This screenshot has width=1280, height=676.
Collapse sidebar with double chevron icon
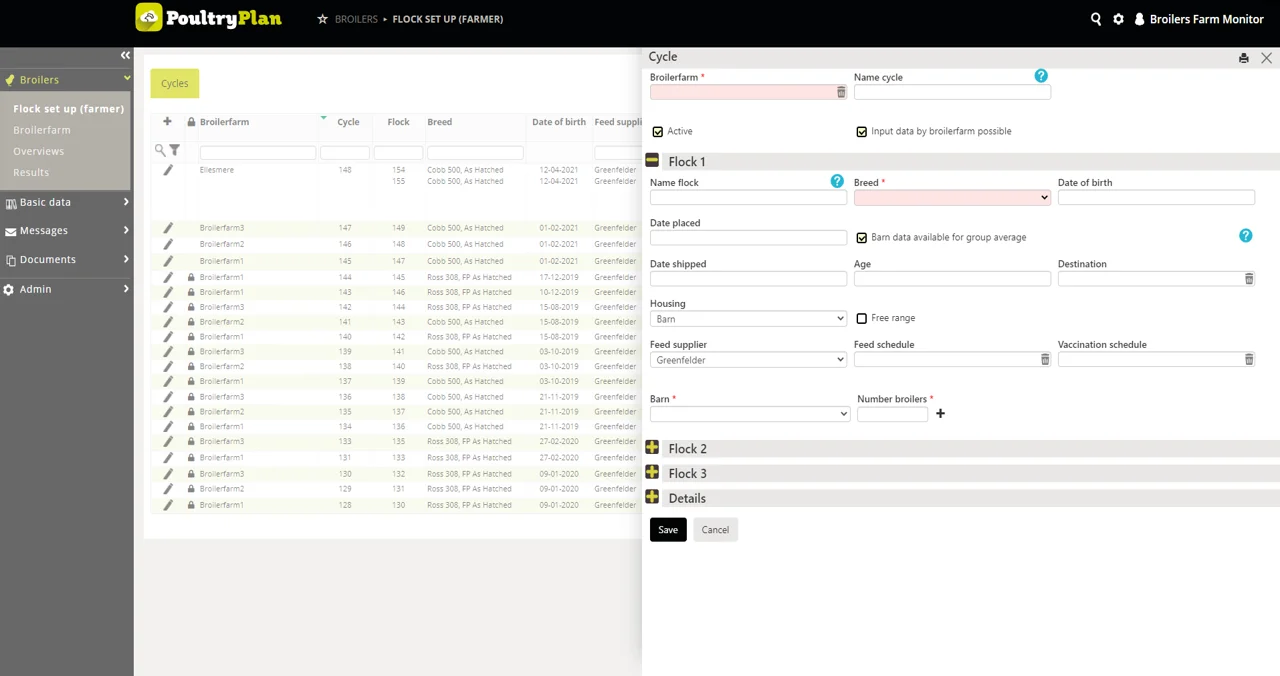coord(125,56)
